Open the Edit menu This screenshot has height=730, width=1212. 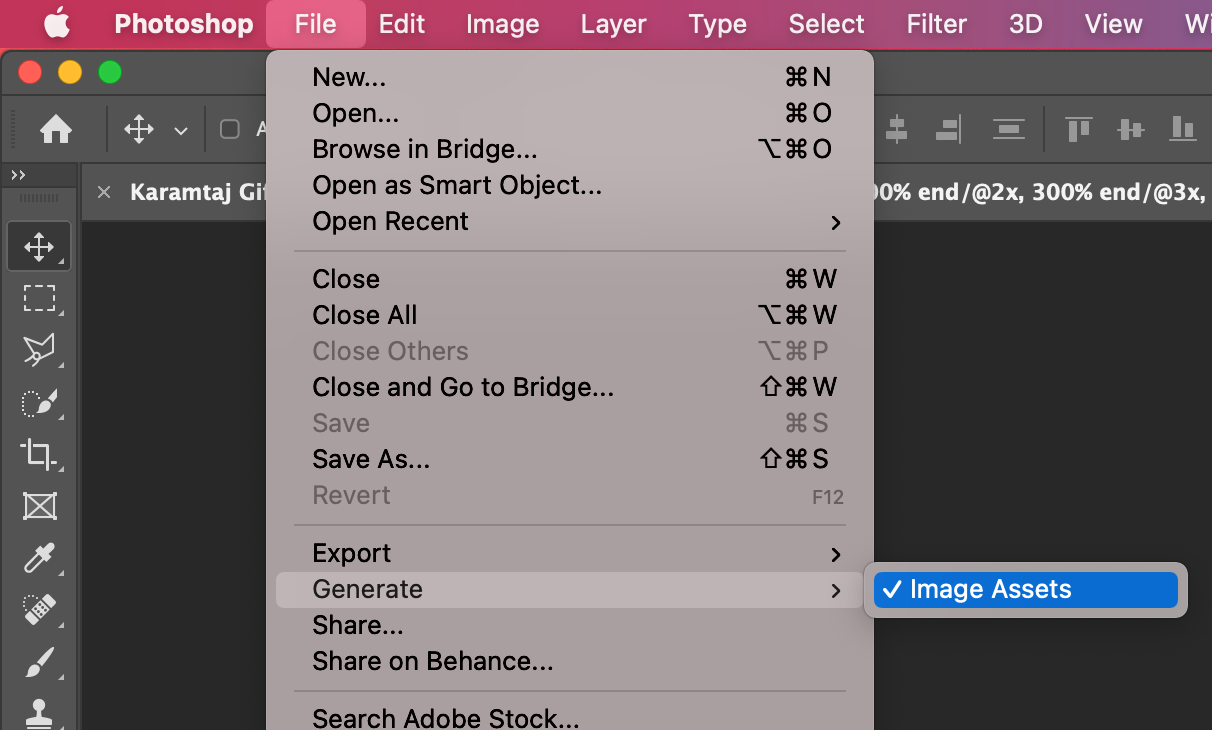(402, 24)
